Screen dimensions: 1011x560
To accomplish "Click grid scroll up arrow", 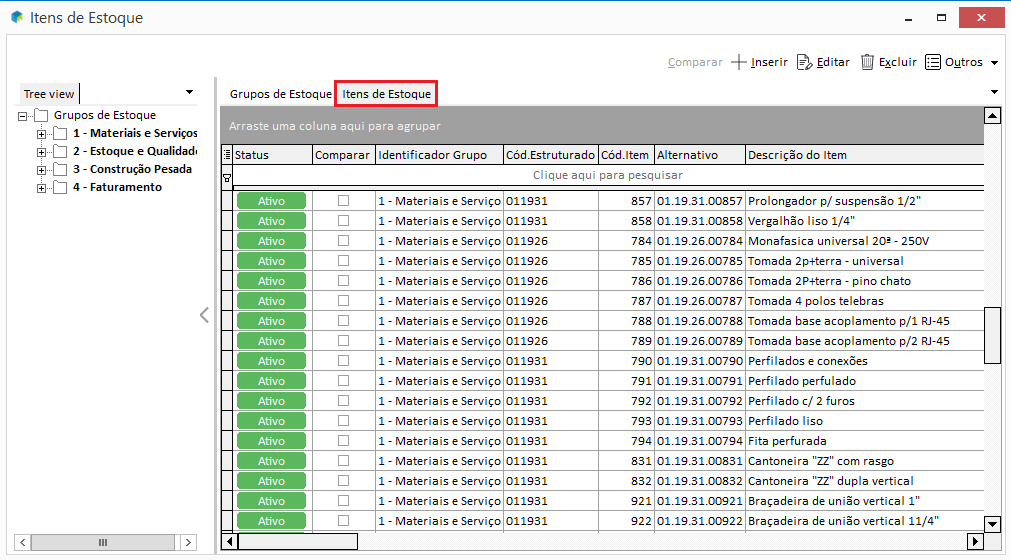I will pyautogui.click(x=992, y=116).
